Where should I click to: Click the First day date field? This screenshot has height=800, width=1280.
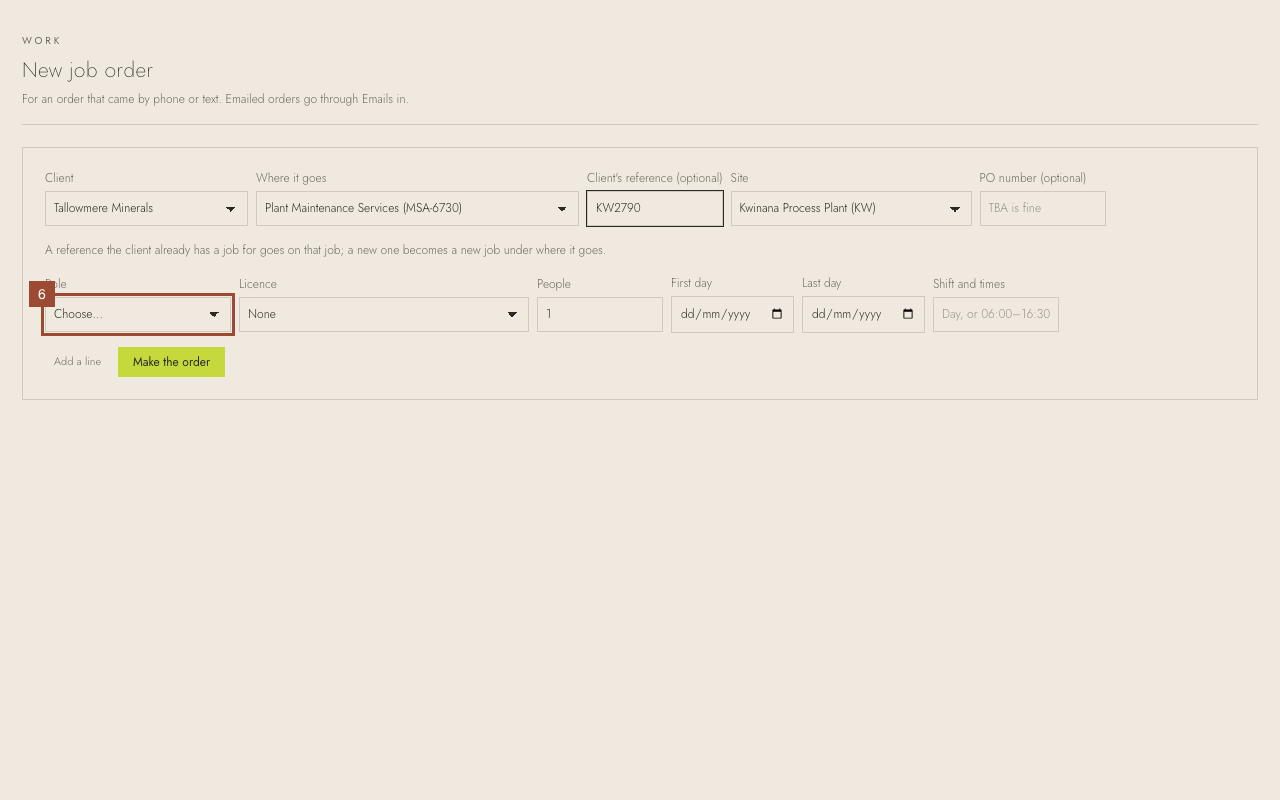(x=732, y=314)
